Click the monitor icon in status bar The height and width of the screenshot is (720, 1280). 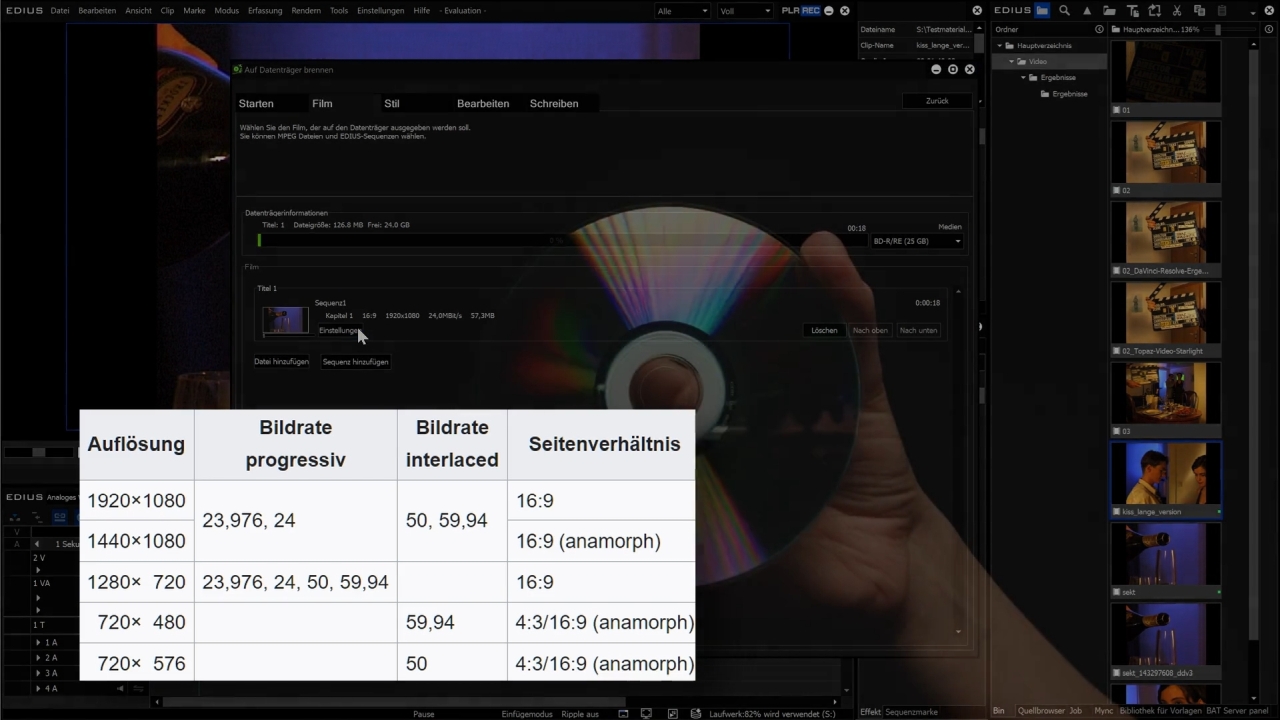pos(646,713)
